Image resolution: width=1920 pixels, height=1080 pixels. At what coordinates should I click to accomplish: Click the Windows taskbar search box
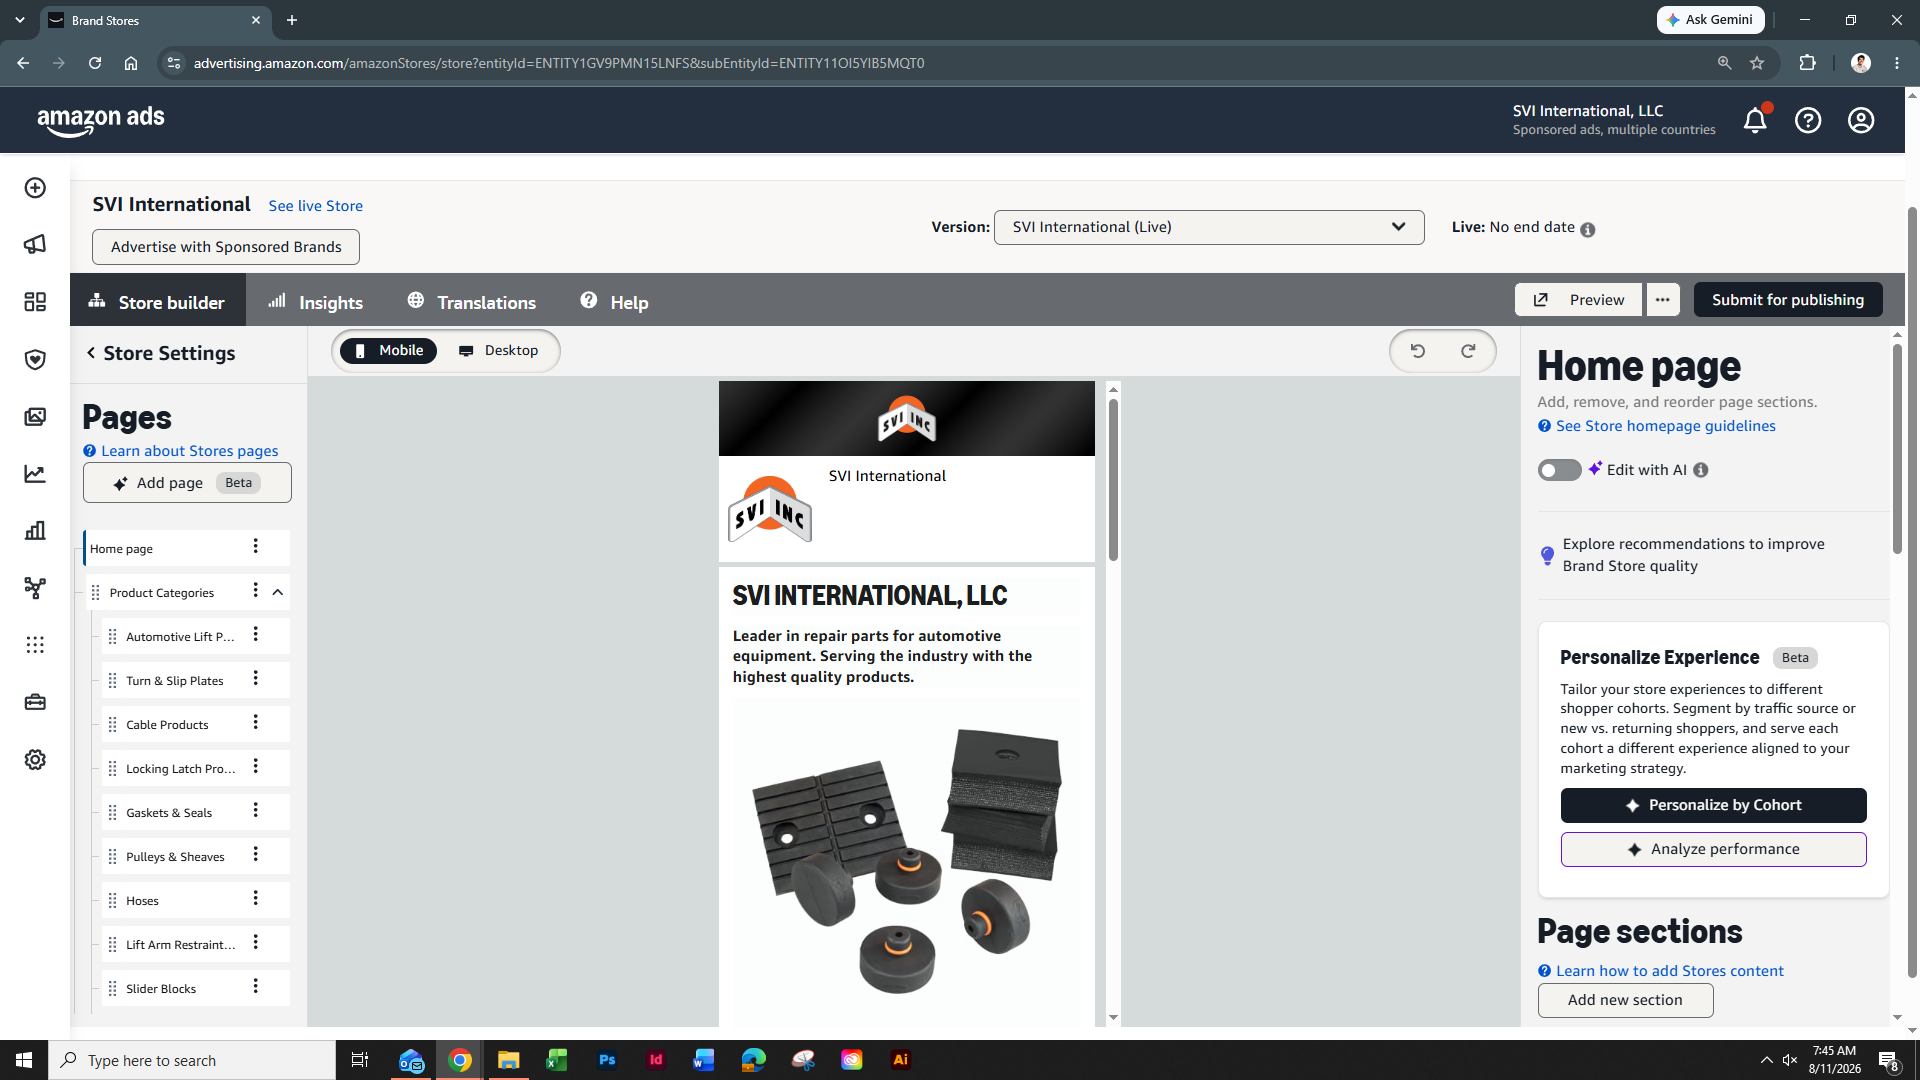192,1060
